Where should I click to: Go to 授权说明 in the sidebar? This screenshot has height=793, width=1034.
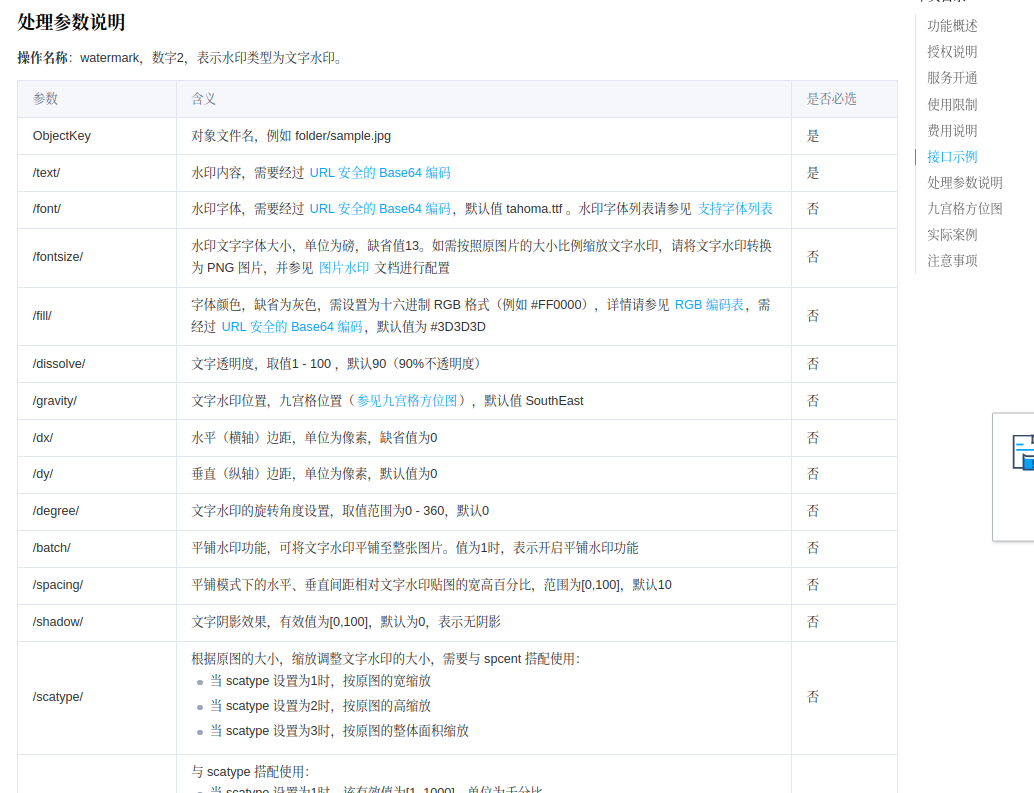(x=952, y=51)
